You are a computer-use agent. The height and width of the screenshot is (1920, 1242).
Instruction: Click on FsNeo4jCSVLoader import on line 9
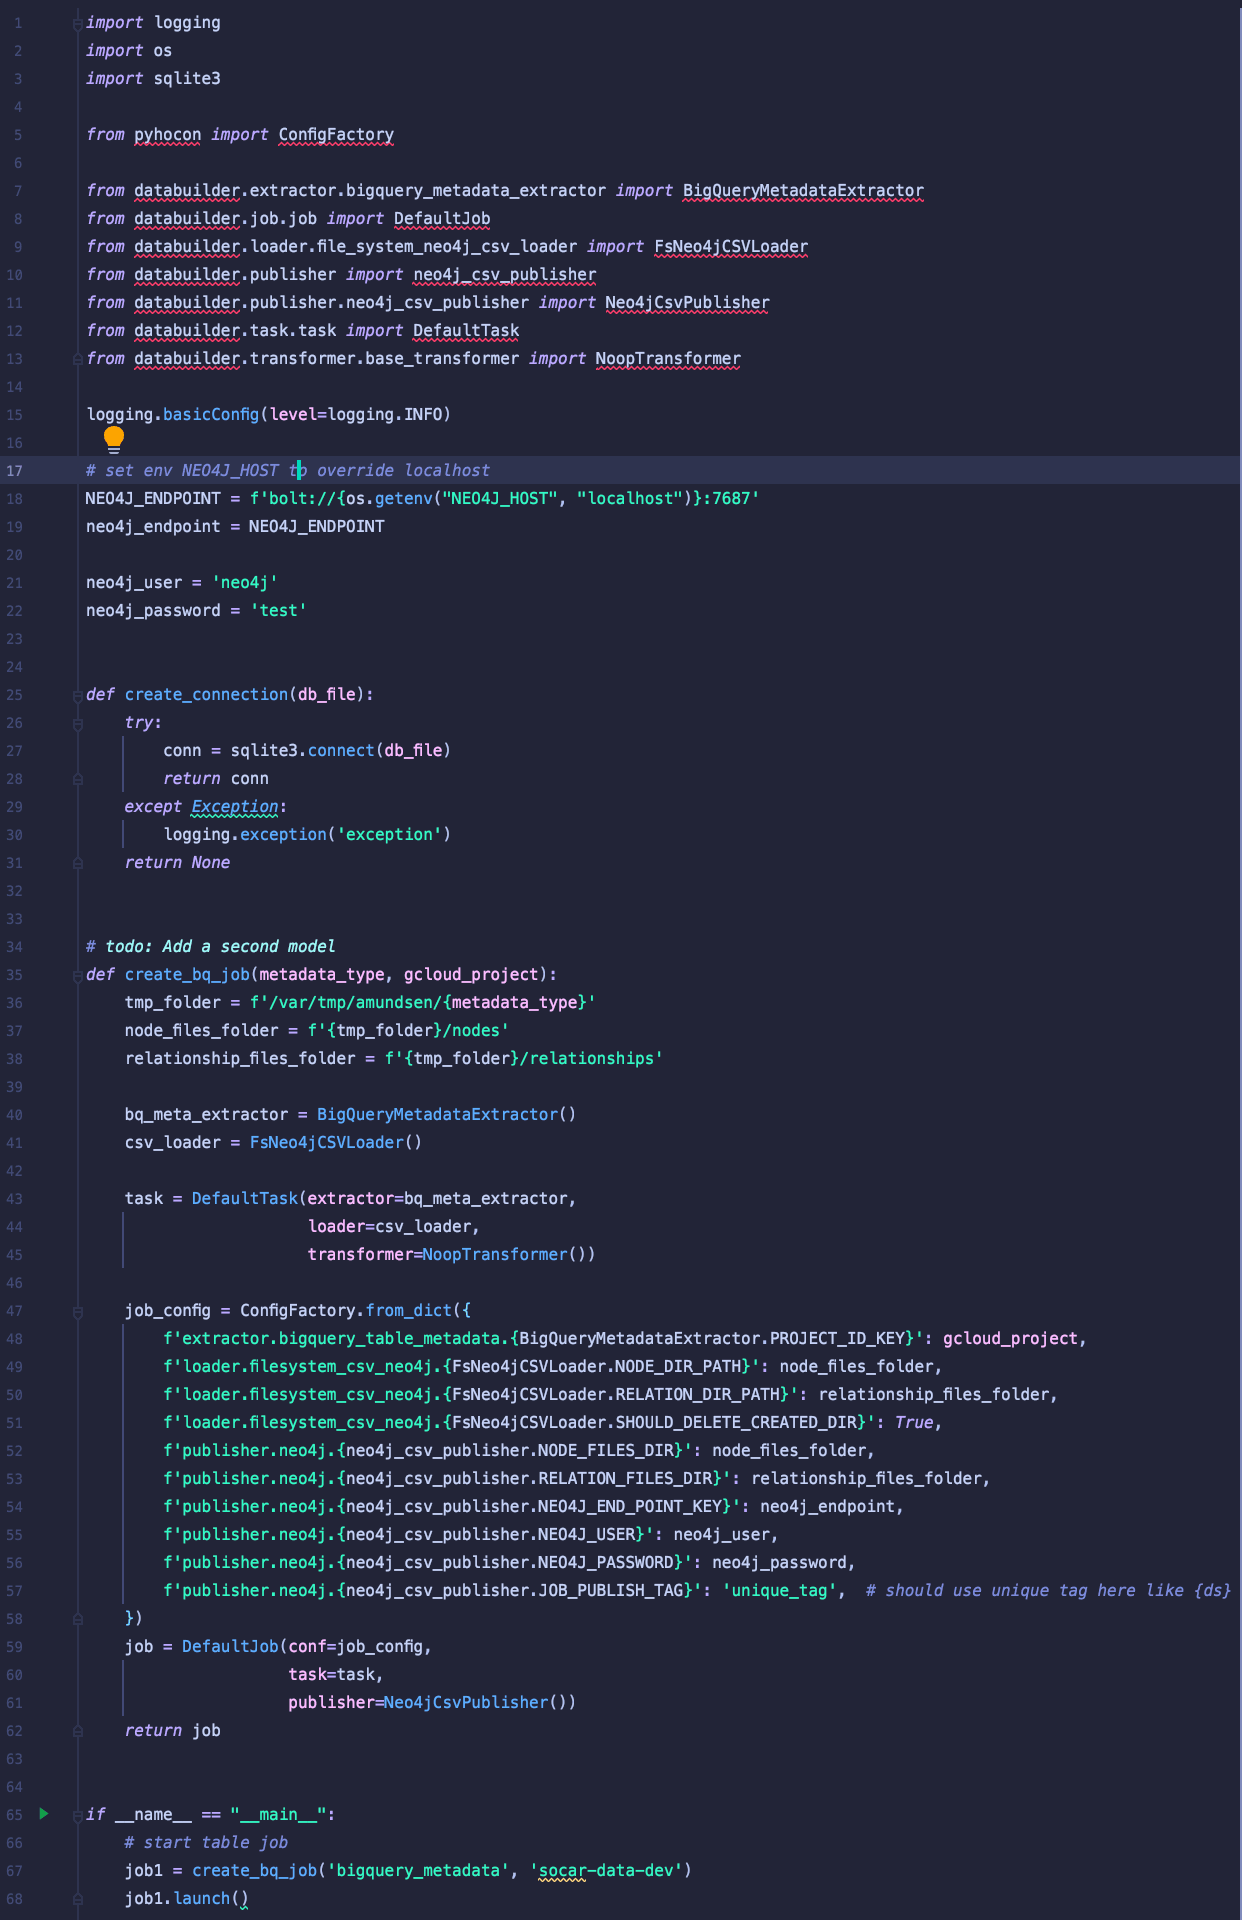[731, 246]
